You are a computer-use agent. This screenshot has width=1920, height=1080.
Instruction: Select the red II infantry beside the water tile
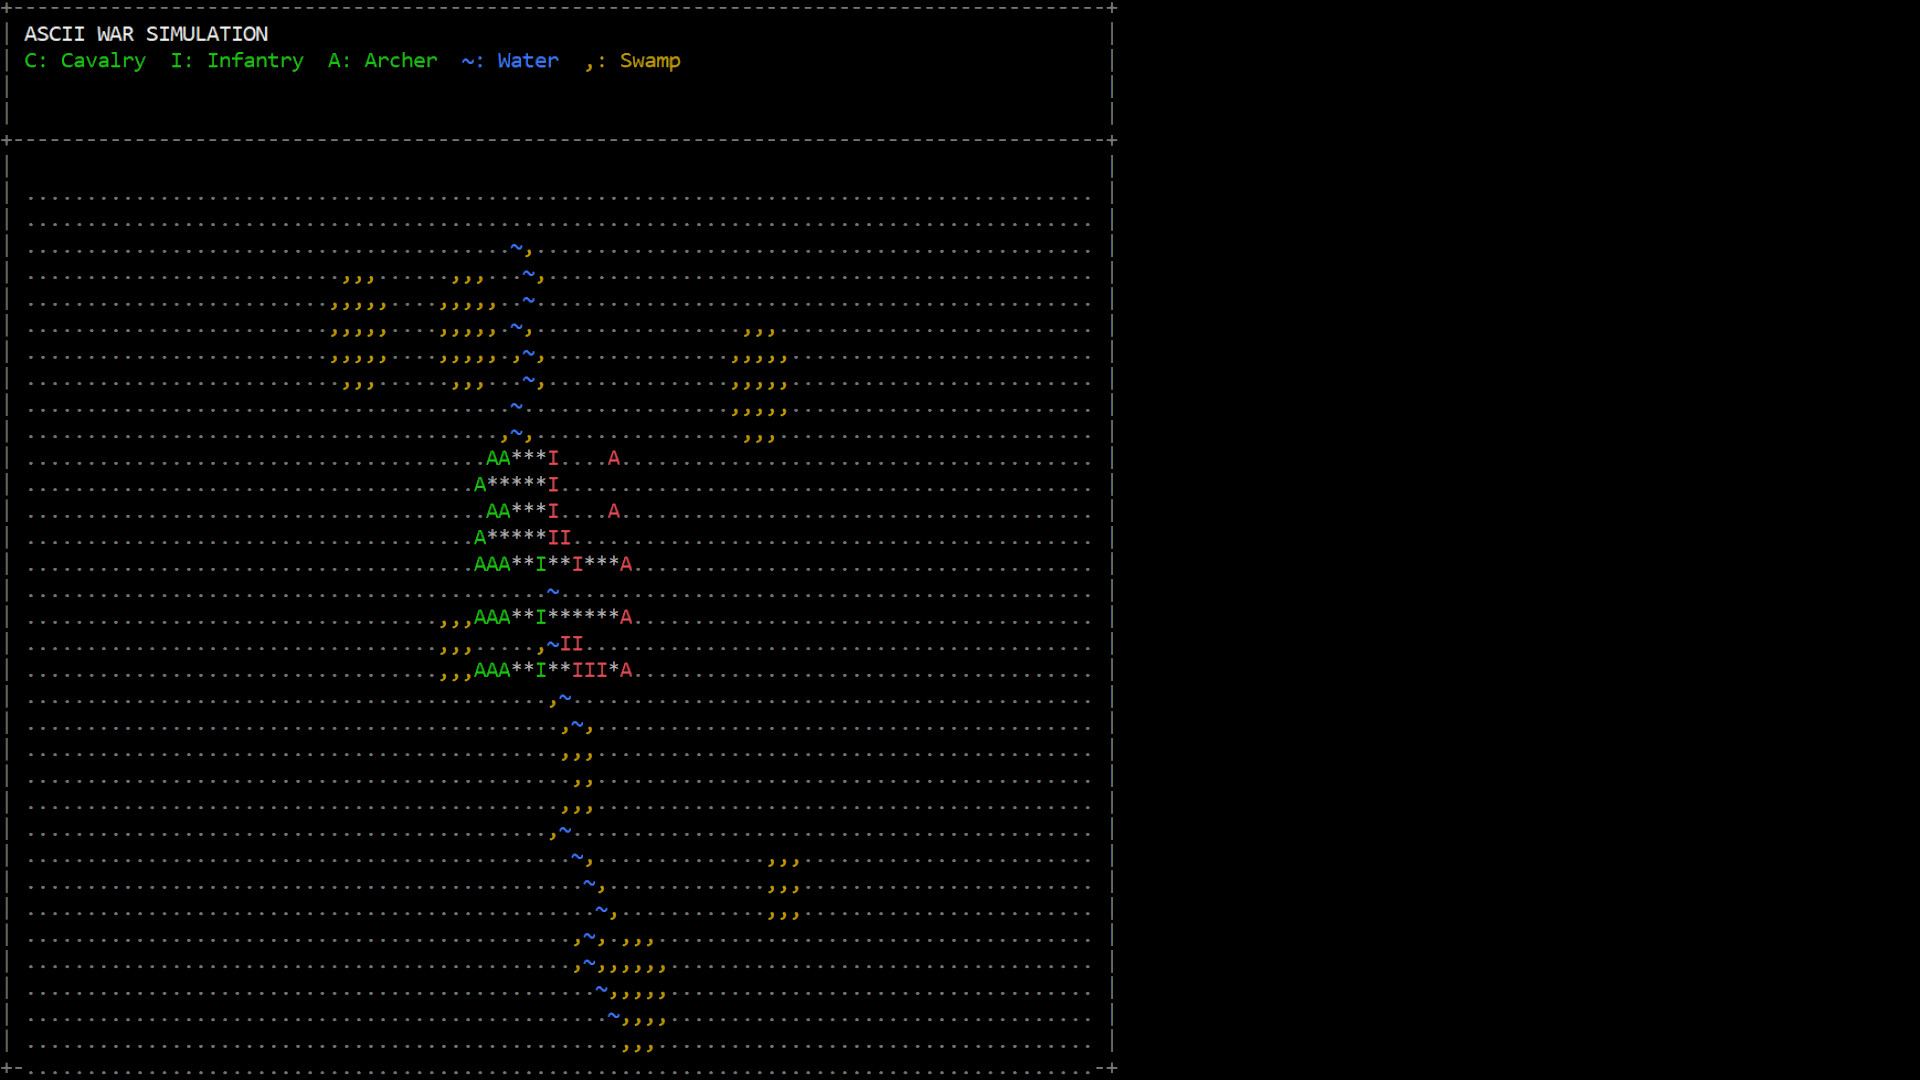pos(571,644)
